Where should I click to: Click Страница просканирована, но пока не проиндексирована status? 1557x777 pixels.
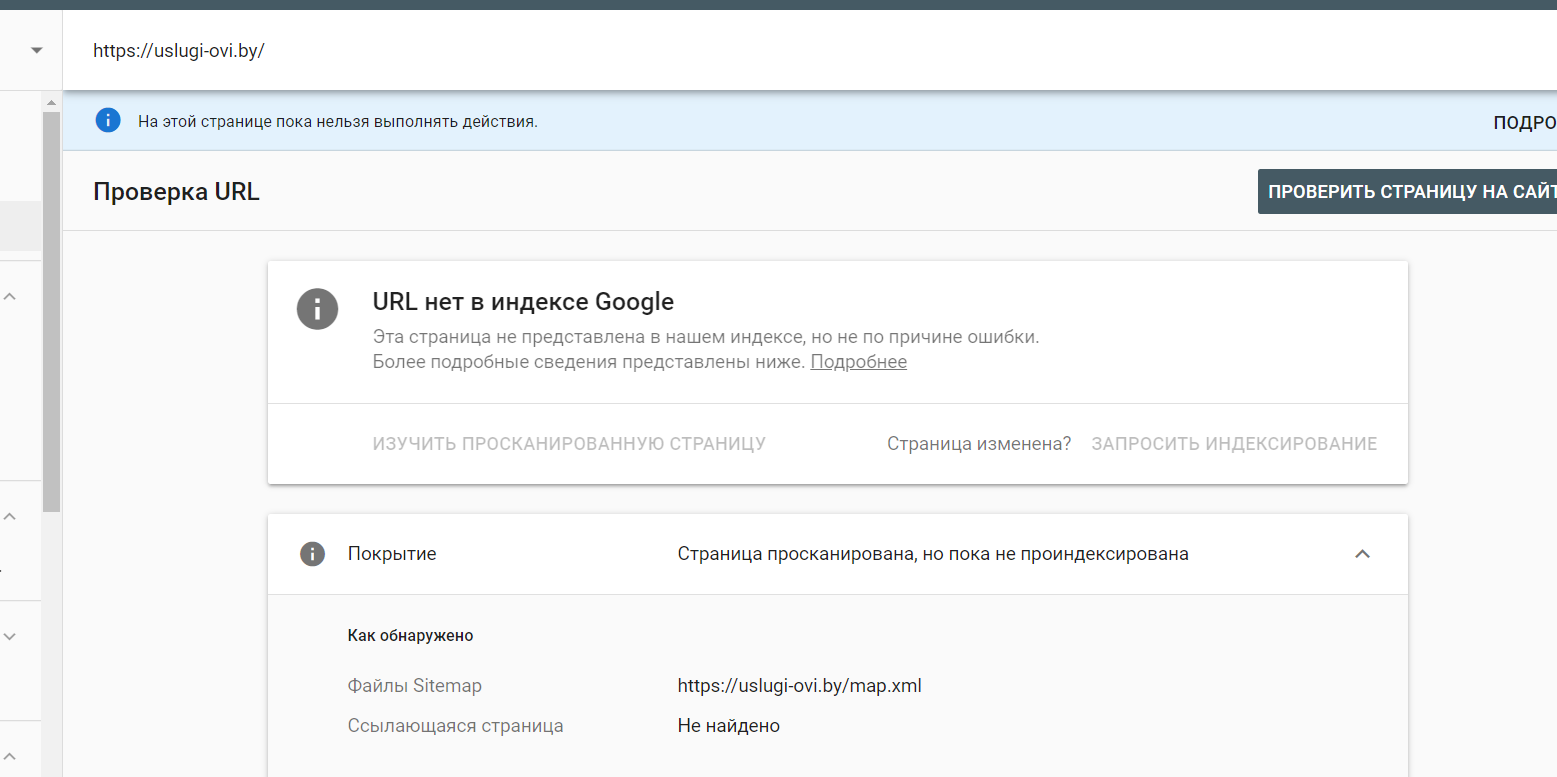click(933, 554)
